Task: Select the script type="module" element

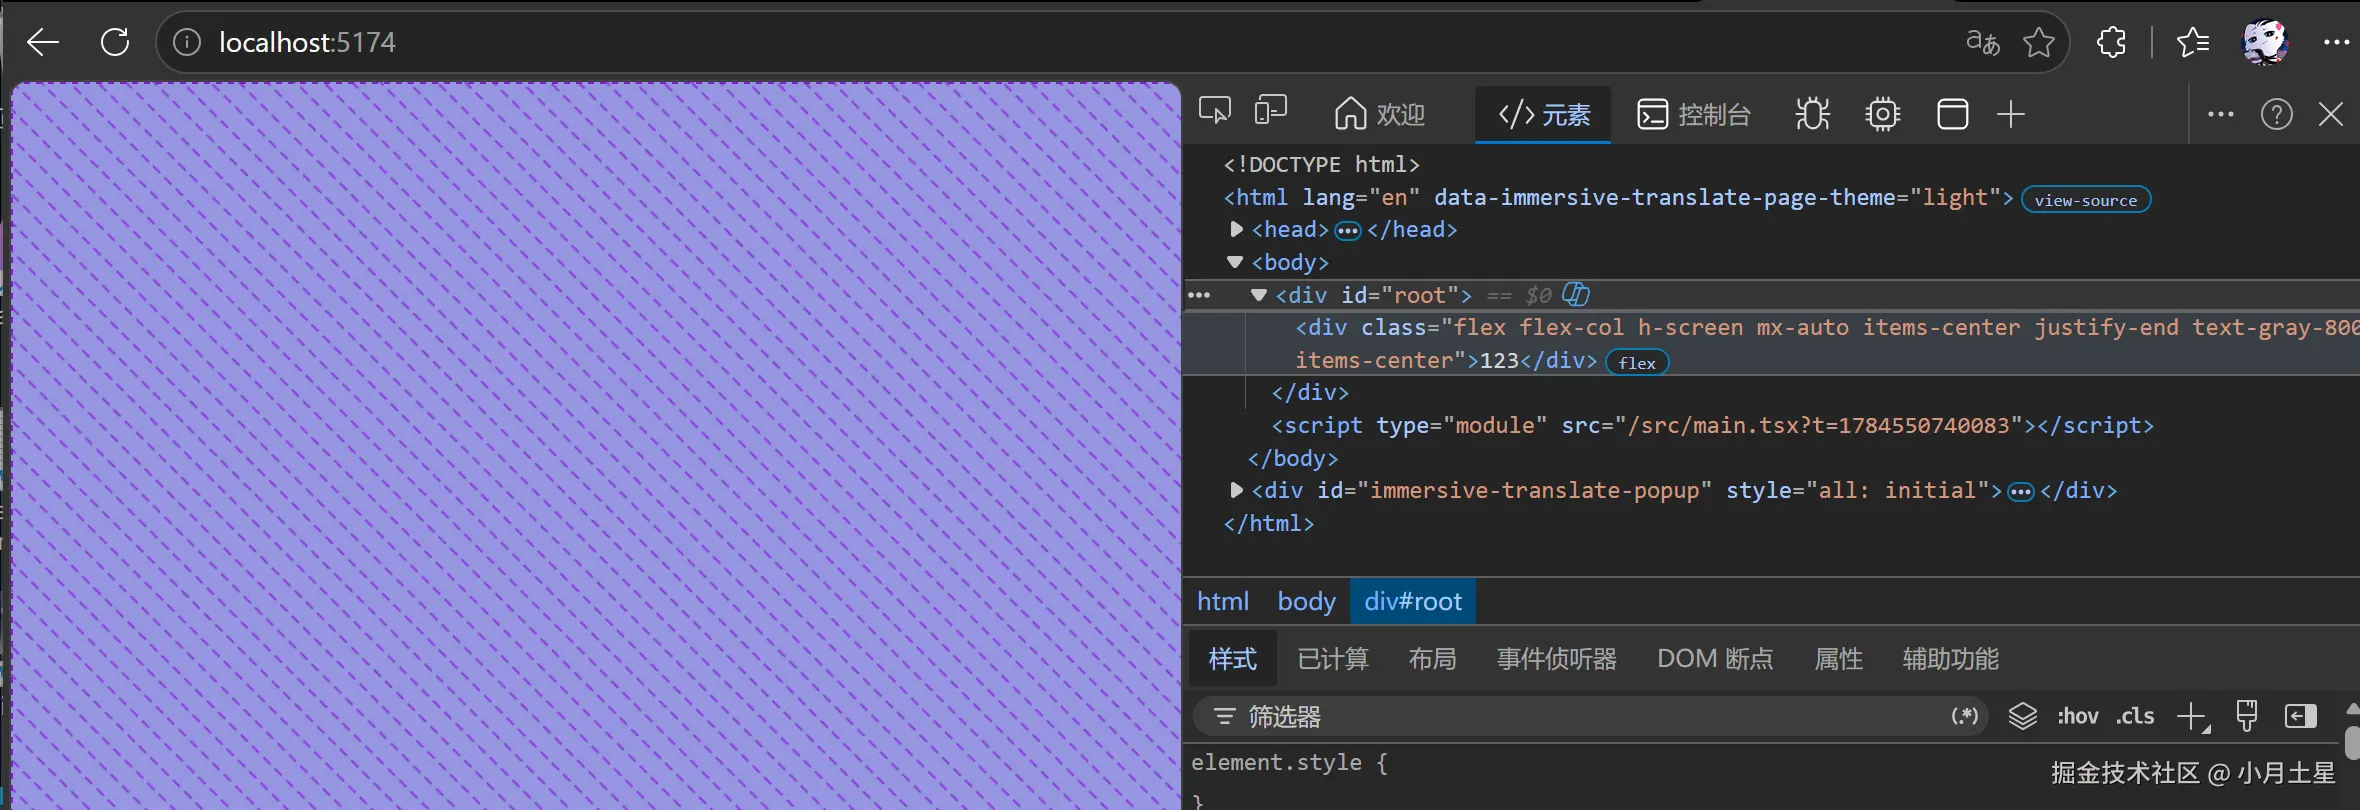Action: [x=1712, y=425]
